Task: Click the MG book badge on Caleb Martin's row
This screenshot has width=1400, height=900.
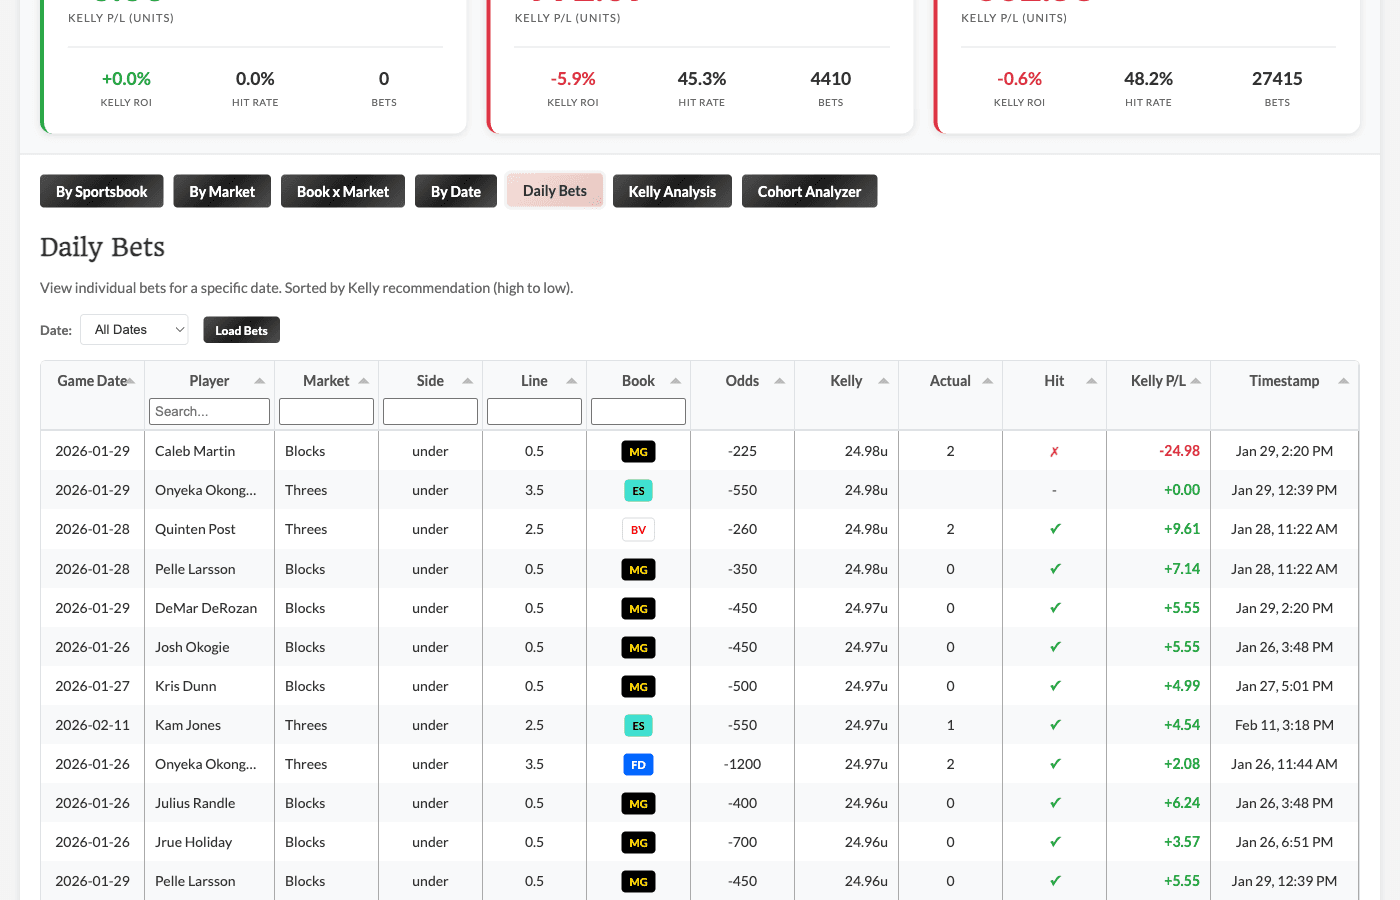Action: pos(638,451)
